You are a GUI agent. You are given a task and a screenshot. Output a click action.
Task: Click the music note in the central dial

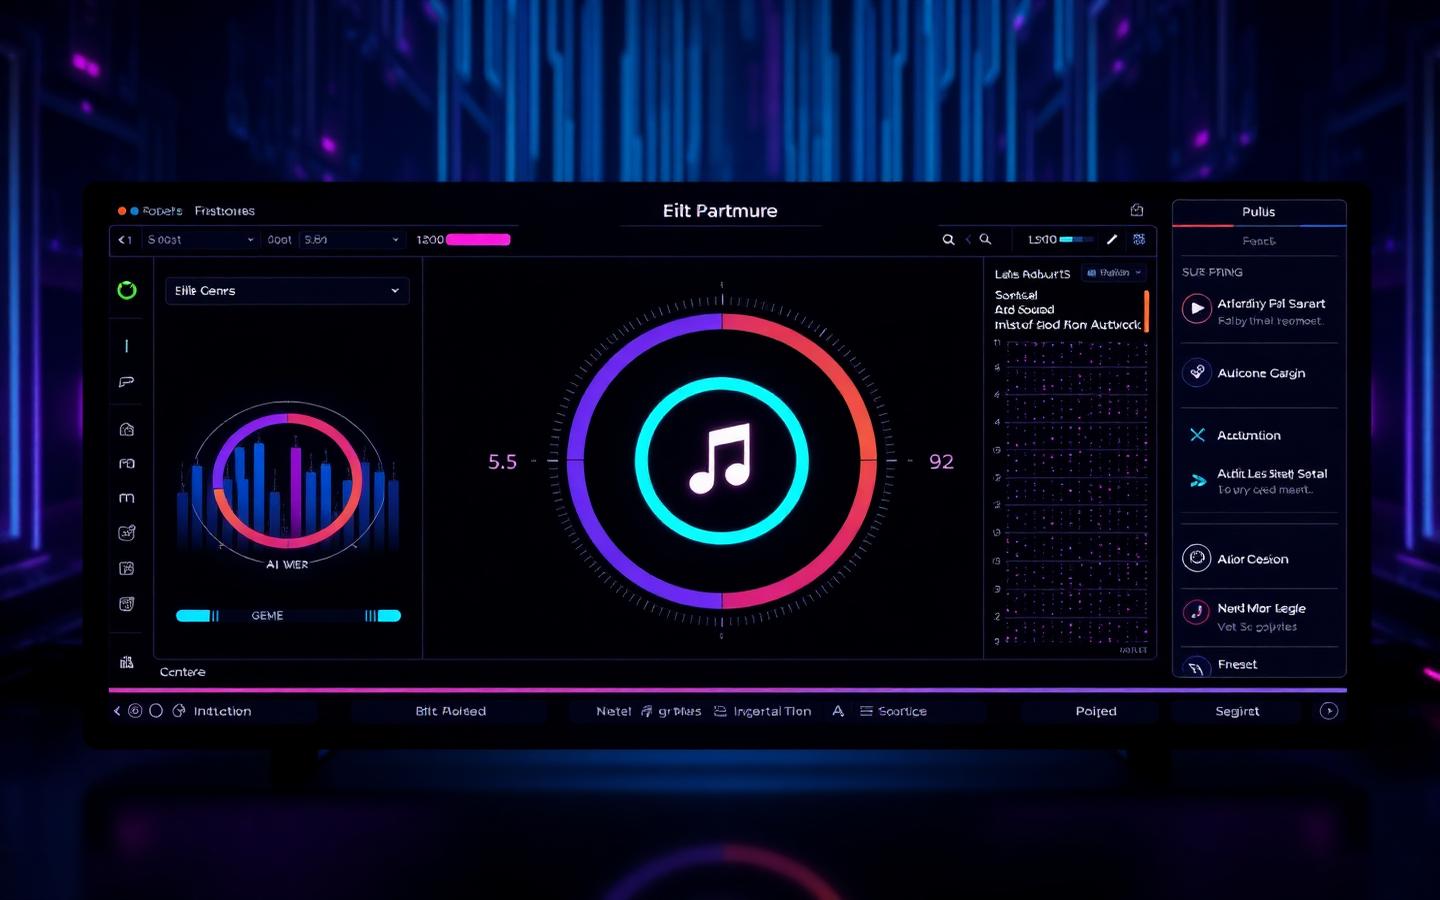tap(721, 460)
